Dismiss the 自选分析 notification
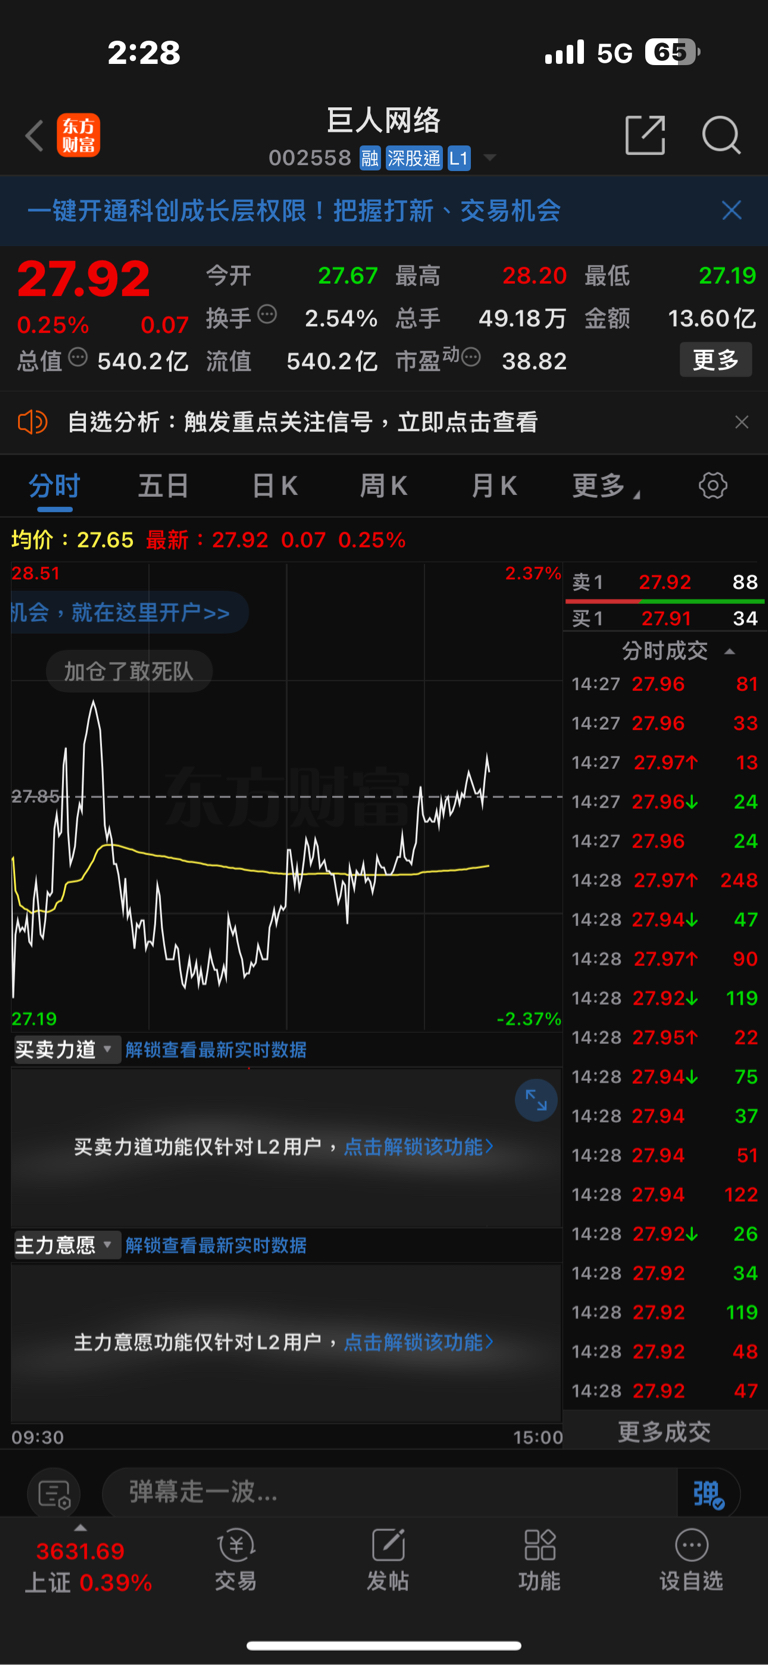Image resolution: width=768 pixels, height=1665 pixels. pos(742,422)
